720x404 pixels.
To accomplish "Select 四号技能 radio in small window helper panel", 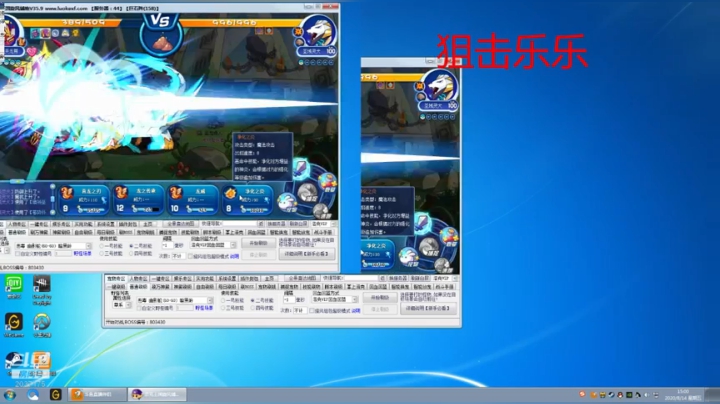I will pyautogui.click(x=262, y=308).
